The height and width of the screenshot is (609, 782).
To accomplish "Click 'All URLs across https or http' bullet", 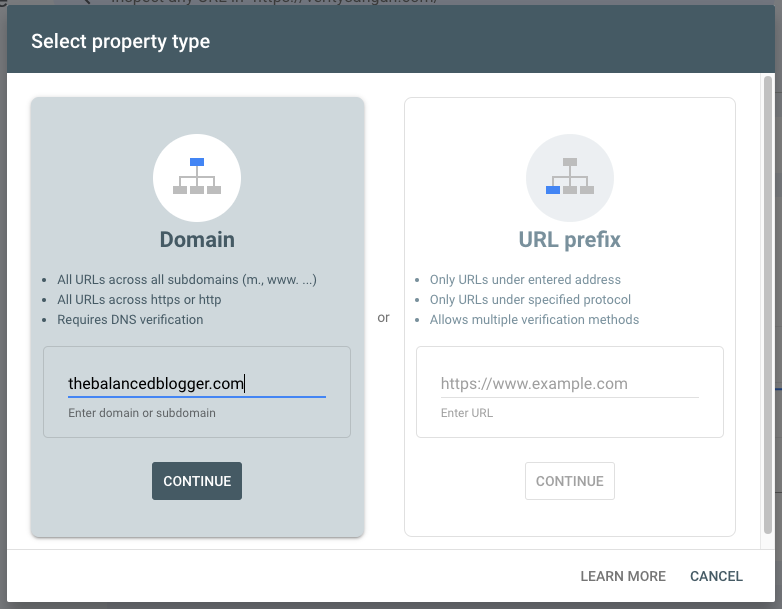I will pos(139,300).
